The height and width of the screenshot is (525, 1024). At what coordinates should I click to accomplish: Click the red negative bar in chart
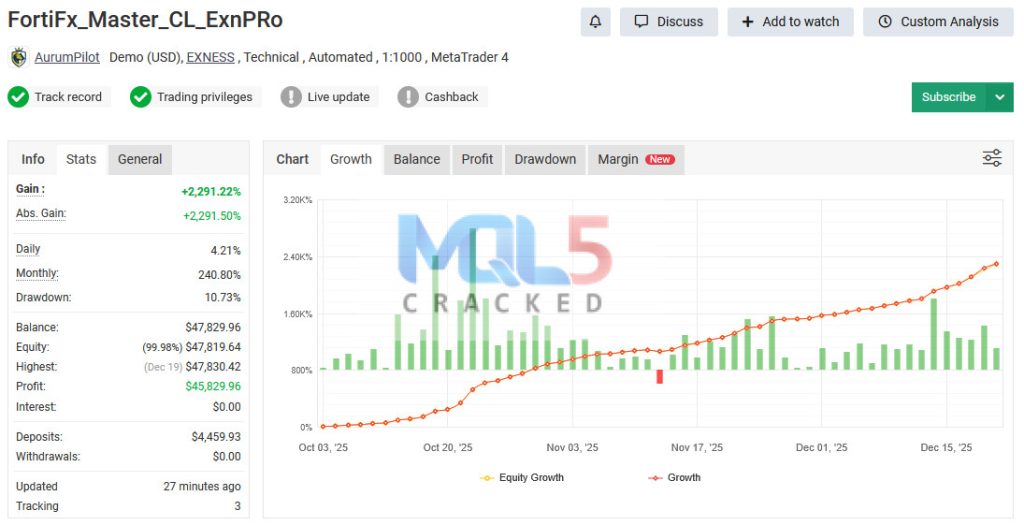click(660, 377)
